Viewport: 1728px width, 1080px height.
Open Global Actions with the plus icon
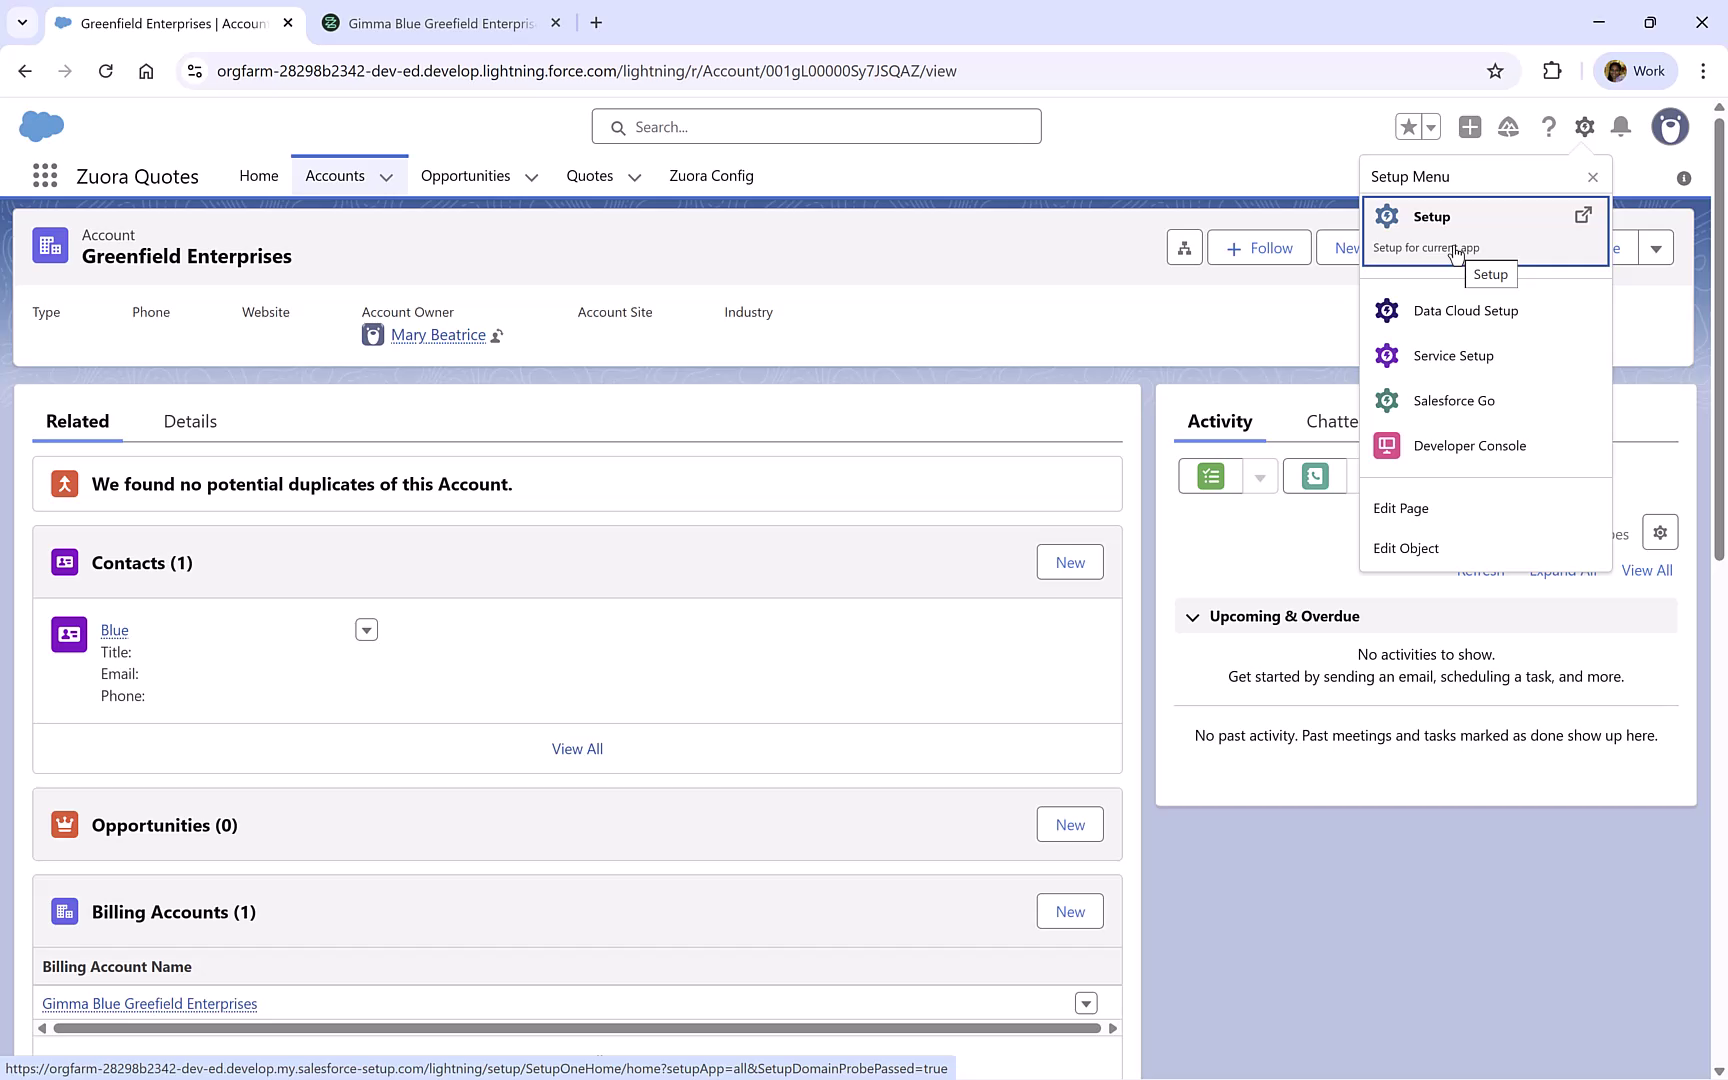point(1470,127)
